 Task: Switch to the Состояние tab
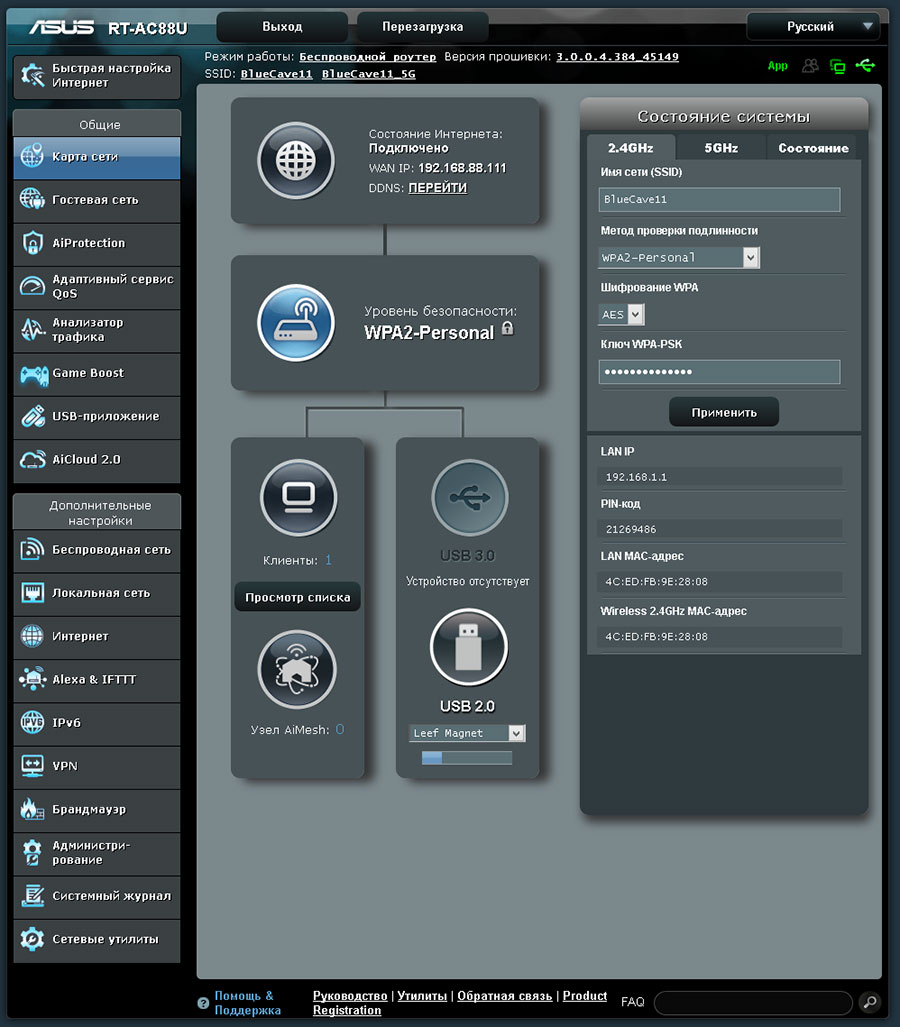pyautogui.click(x=813, y=148)
